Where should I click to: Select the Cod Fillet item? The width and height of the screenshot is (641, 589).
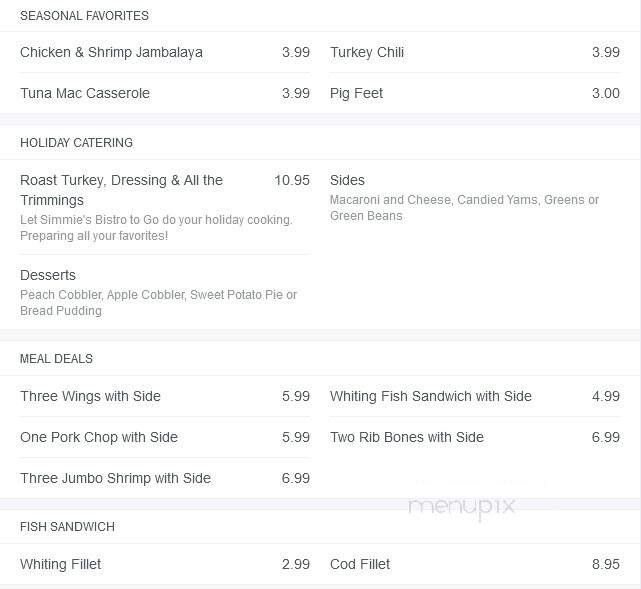click(360, 564)
